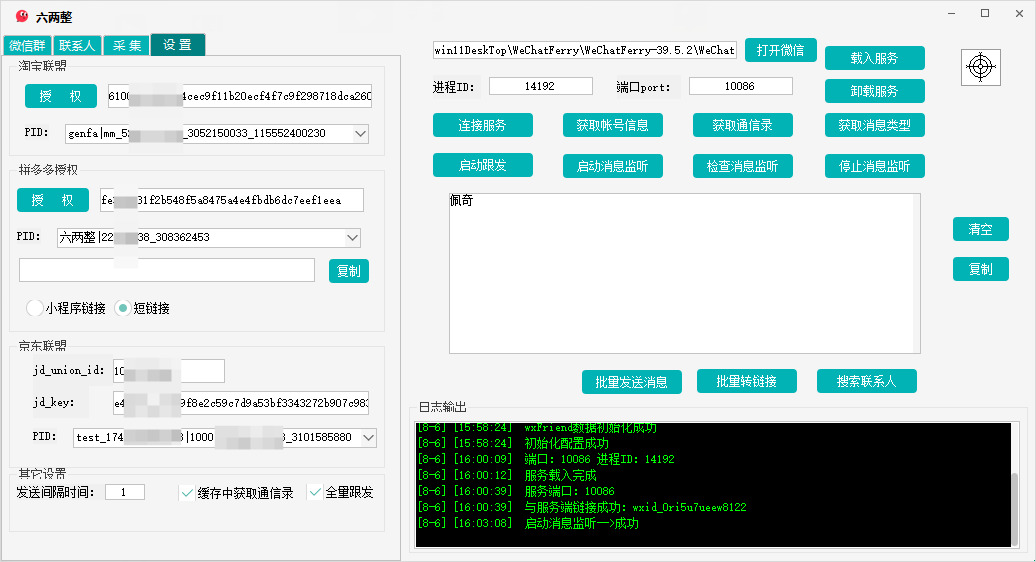This screenshot has height=562, width=1036.
Task: Click log line 服务载入完成
Action: [x=507, y=475]
